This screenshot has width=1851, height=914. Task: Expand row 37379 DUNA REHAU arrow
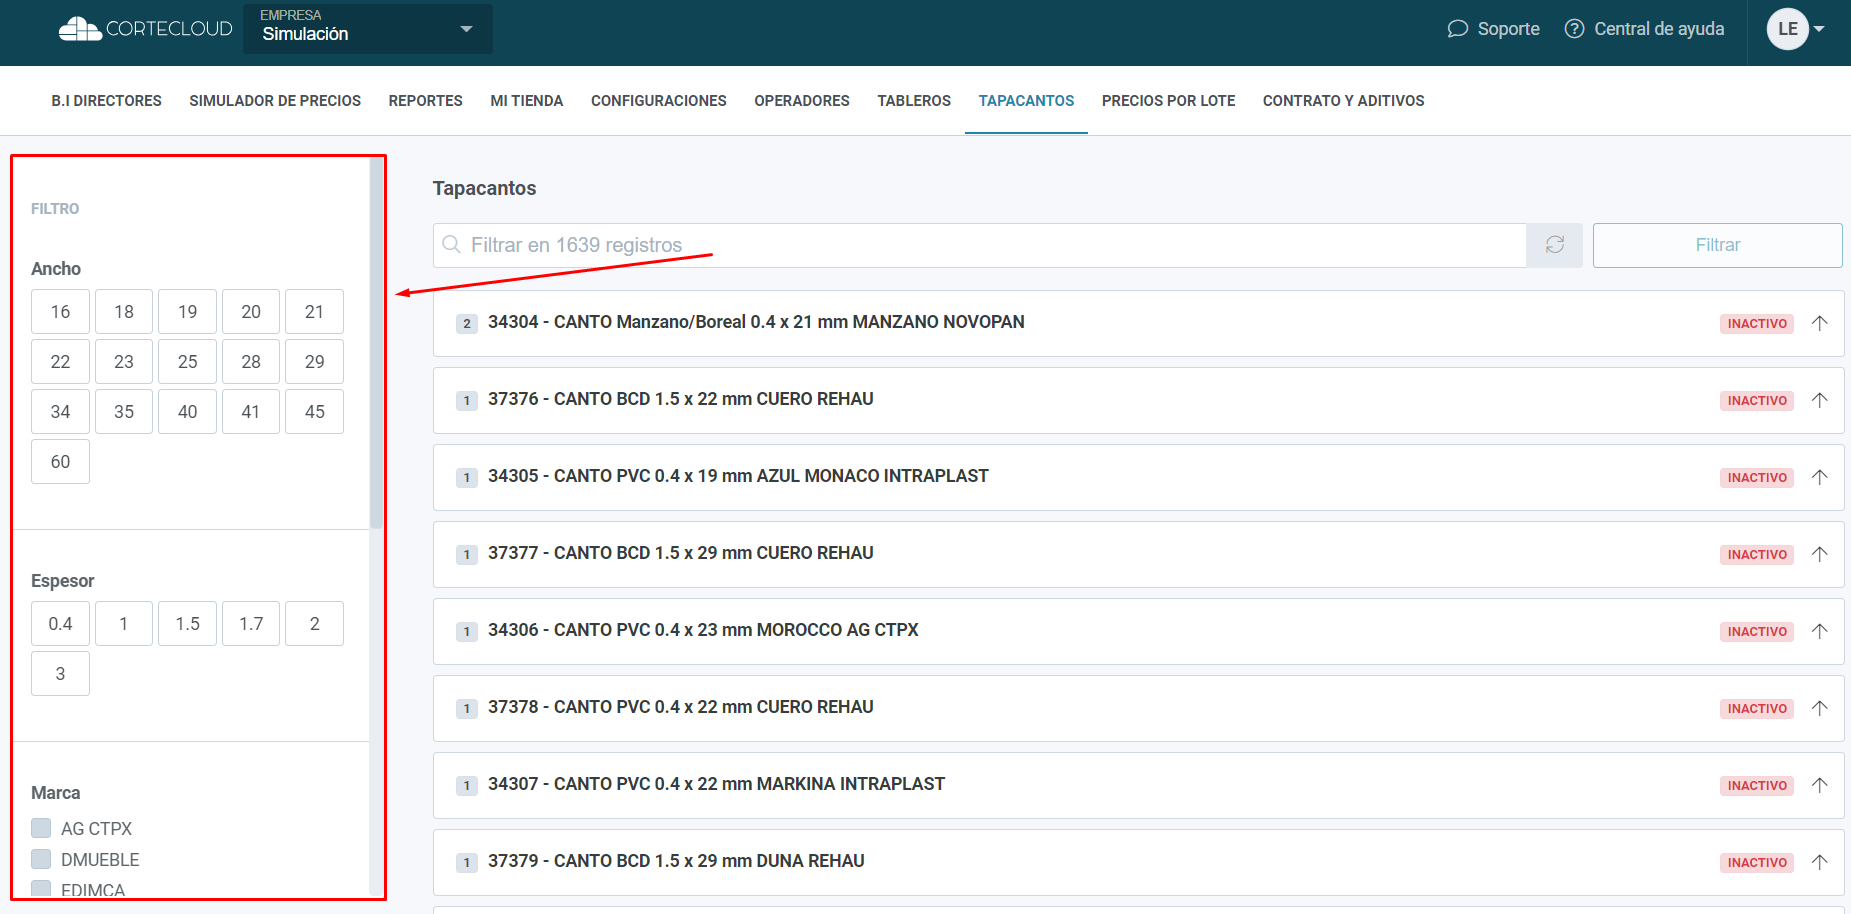tap(1820, 862)
